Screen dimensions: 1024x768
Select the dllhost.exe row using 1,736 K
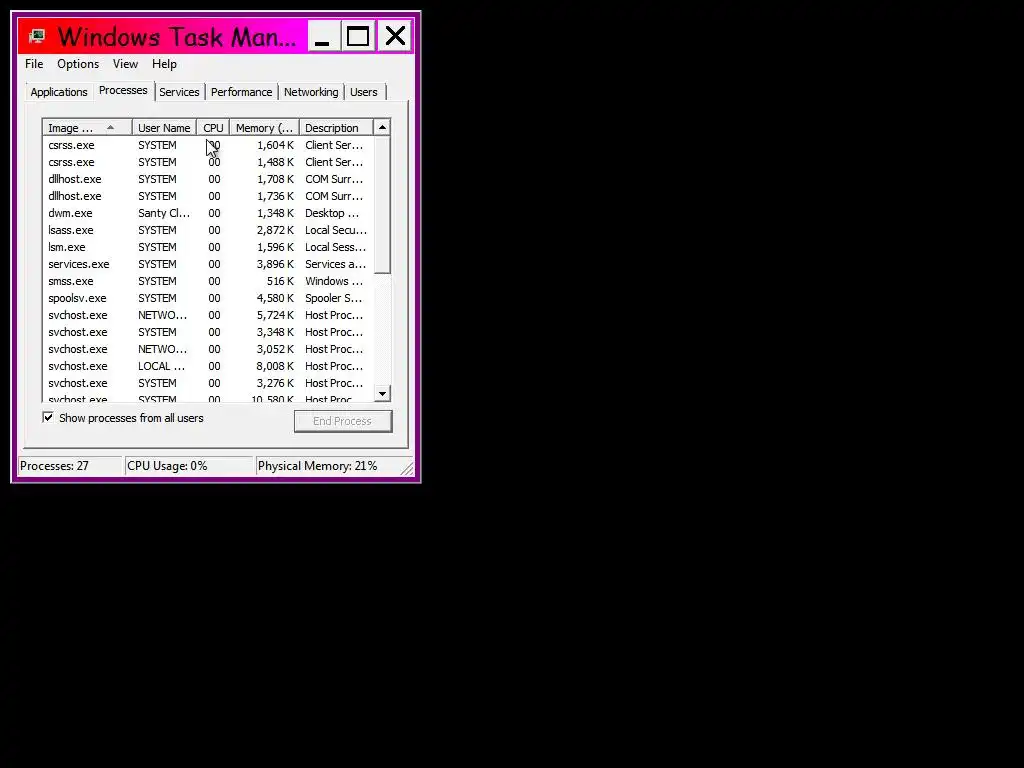point(208,196)
